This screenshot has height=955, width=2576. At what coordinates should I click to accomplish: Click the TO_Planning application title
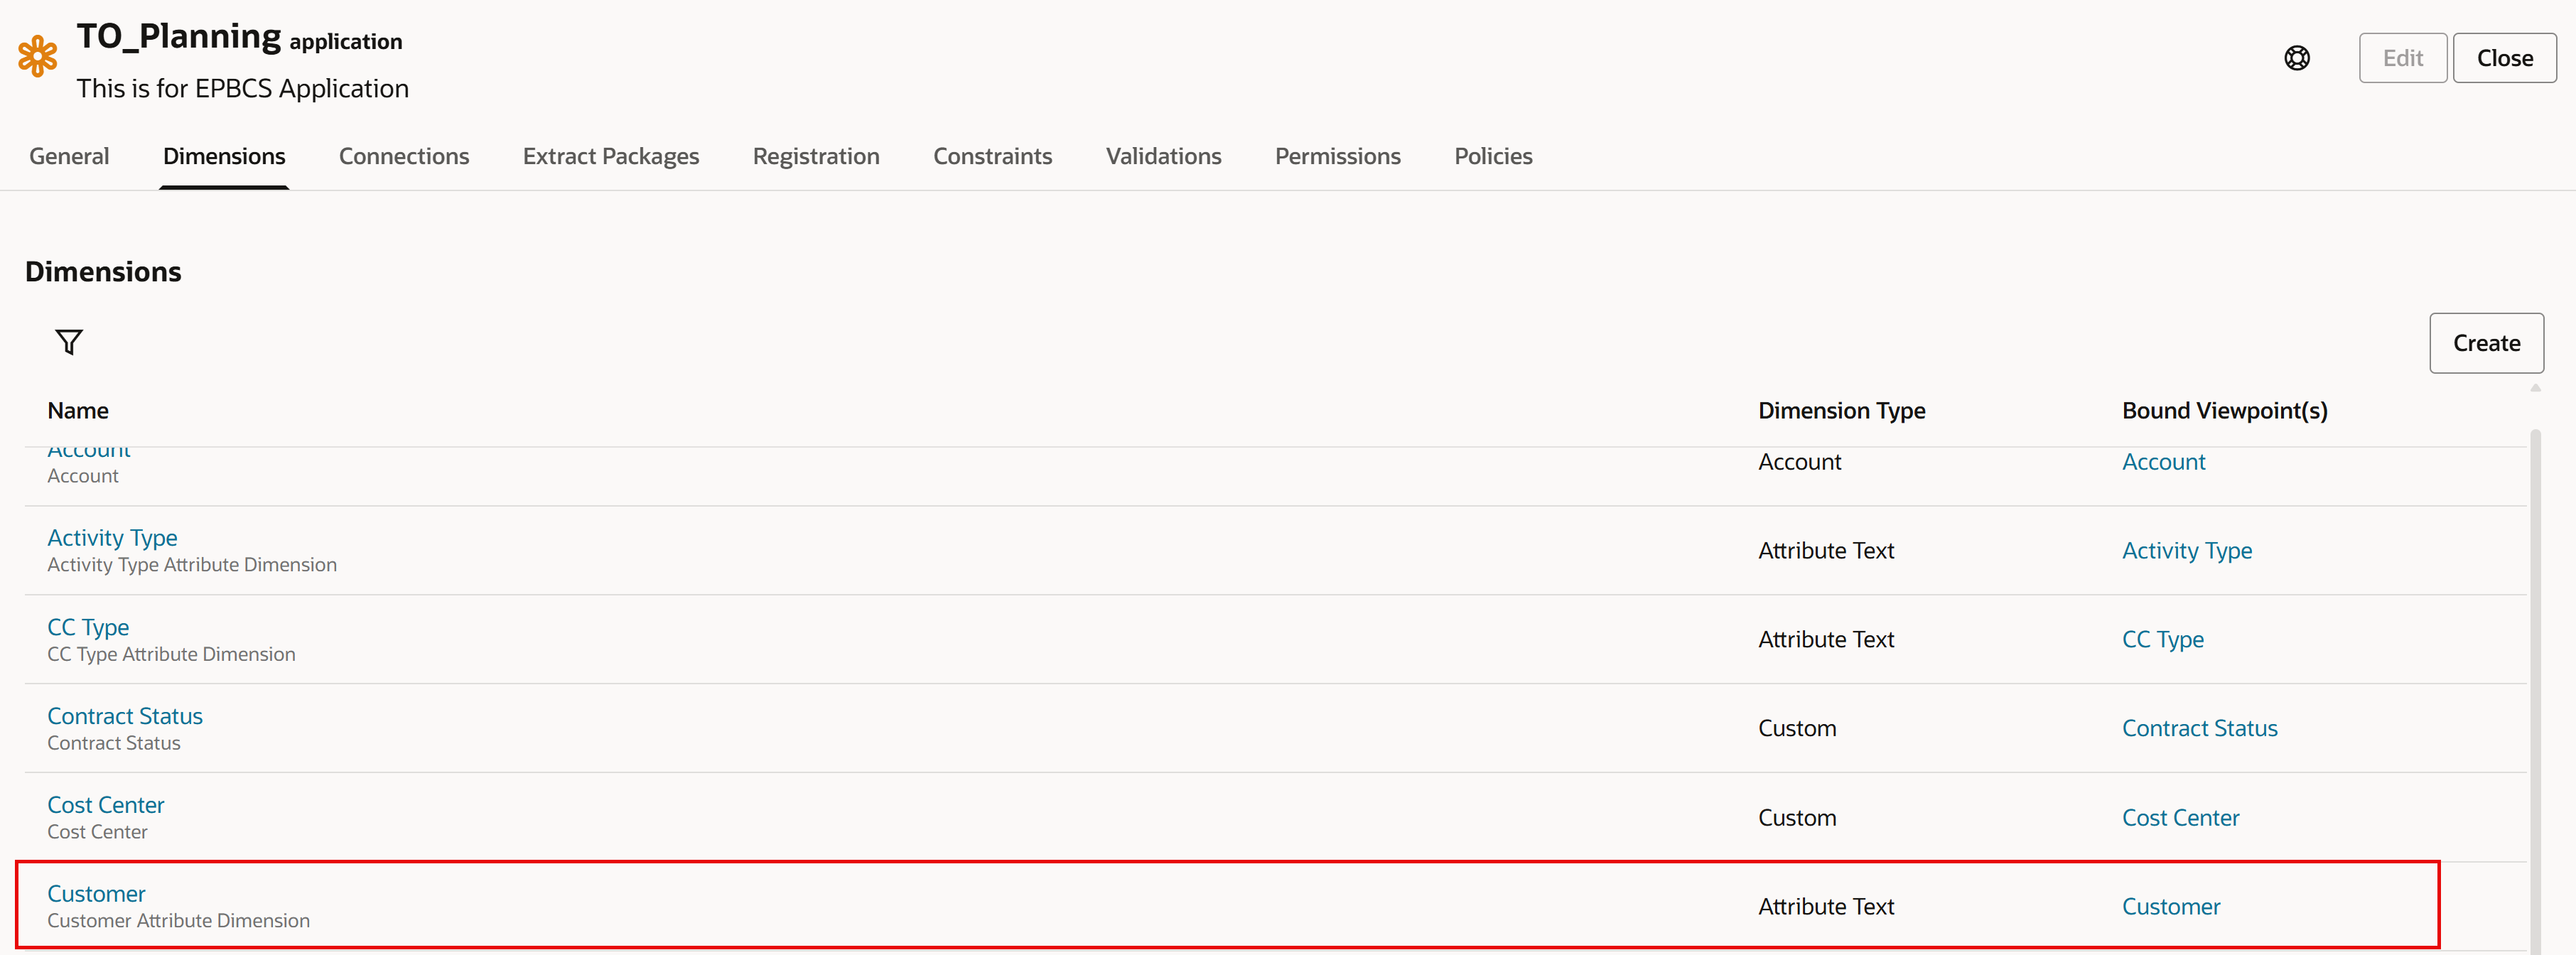(239, 37)
